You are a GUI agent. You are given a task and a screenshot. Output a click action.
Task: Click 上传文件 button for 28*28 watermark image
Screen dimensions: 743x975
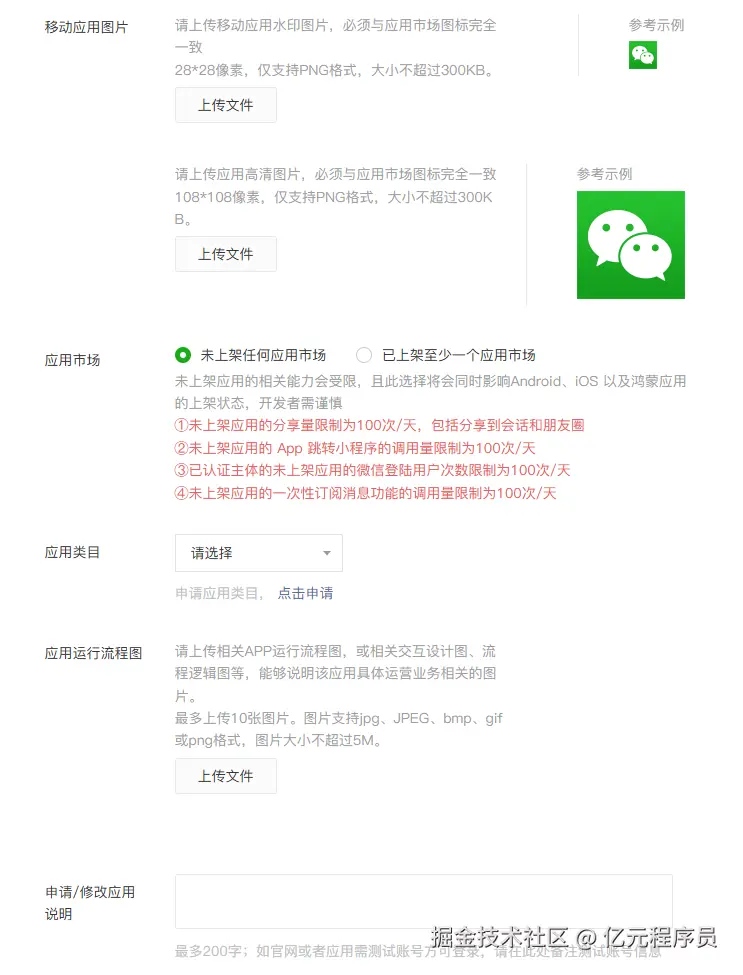(226, 105)
